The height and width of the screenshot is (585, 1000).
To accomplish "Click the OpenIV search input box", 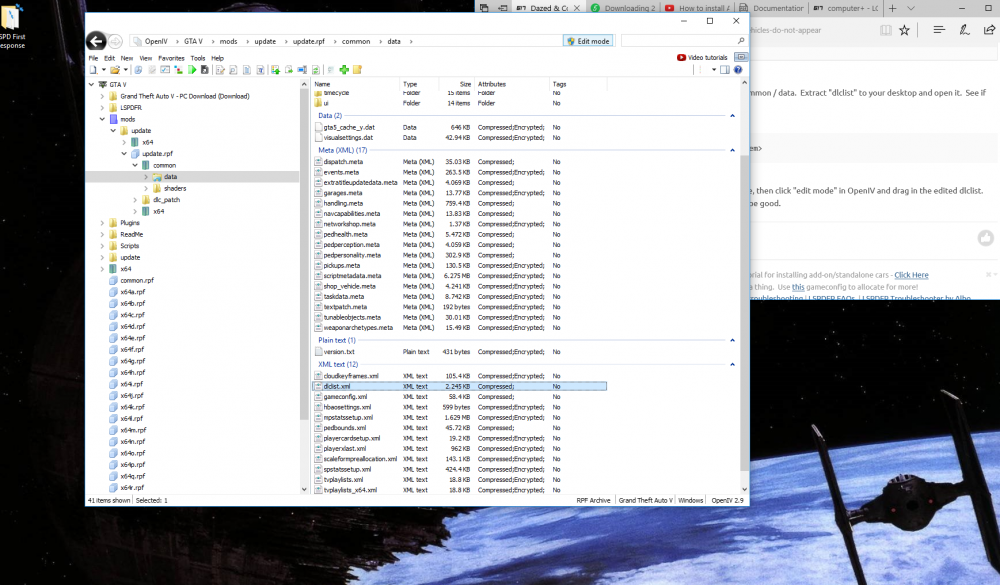I will pos(680,41).
